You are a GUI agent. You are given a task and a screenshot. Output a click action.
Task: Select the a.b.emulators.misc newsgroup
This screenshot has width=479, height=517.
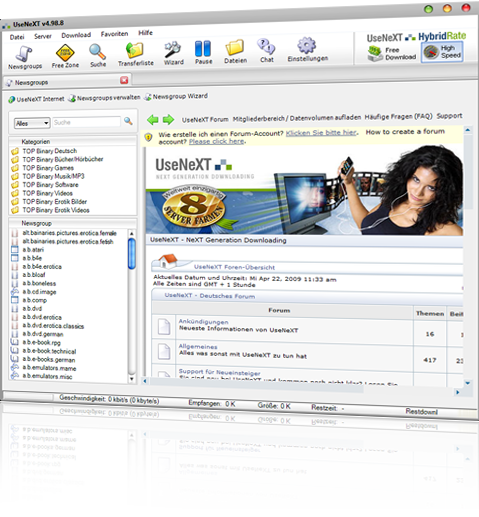pyautogui.click(x=47, y=376)
